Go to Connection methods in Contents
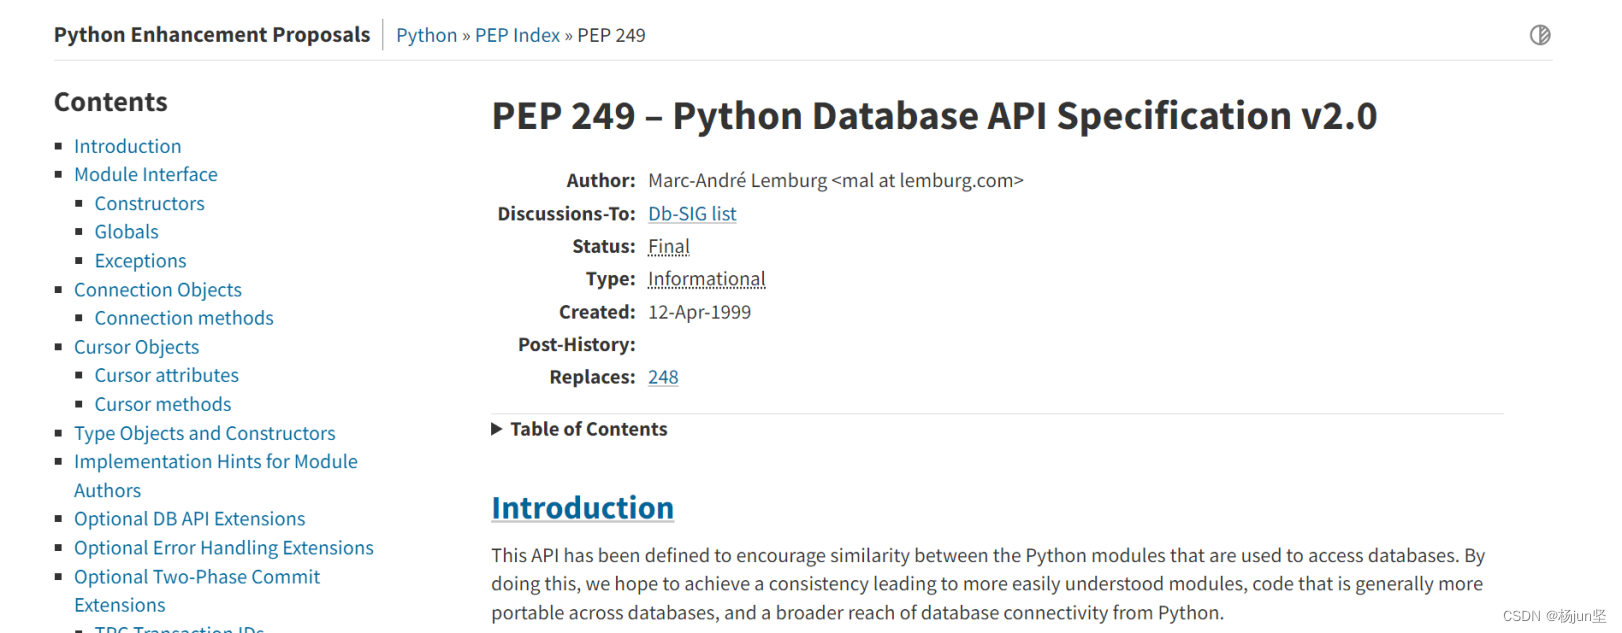The image size is (1622, 633). 184,318
